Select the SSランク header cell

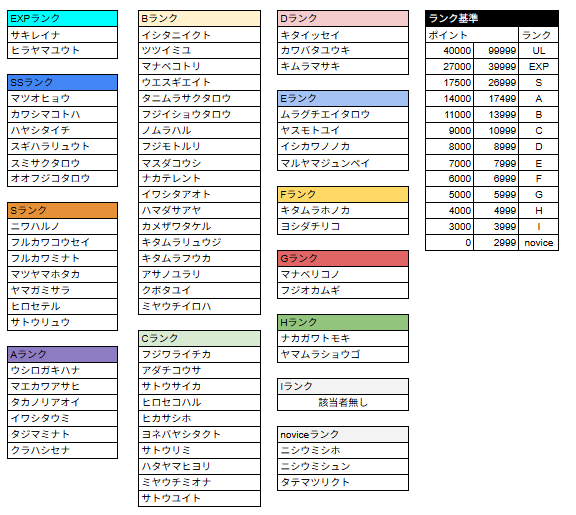(62, 82)
